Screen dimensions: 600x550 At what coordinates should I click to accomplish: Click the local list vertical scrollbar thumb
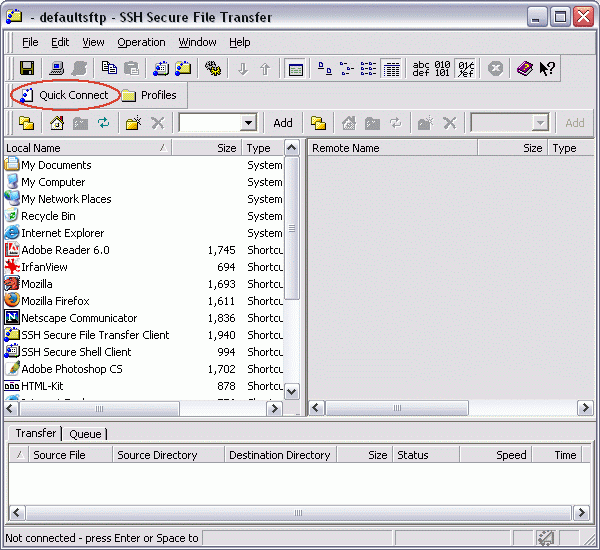point(292,228)
